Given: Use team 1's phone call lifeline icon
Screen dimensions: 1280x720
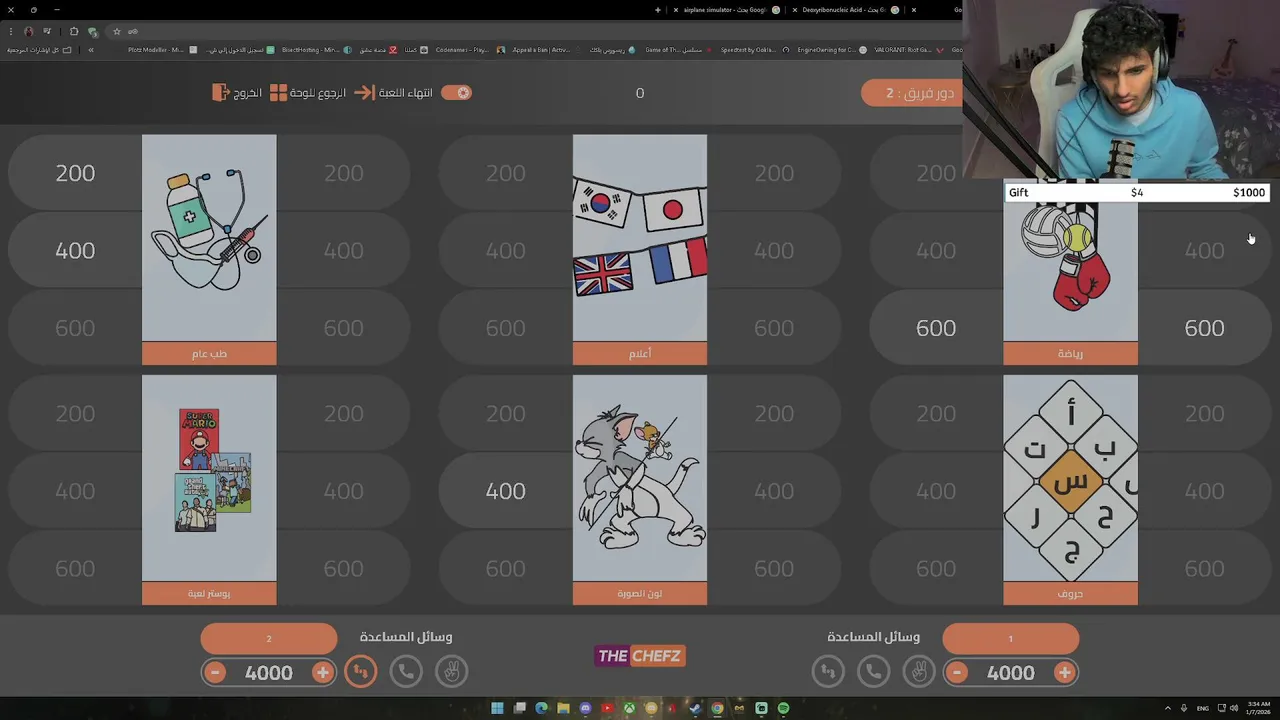Looking at the screenshot, I should click(873, 672).
